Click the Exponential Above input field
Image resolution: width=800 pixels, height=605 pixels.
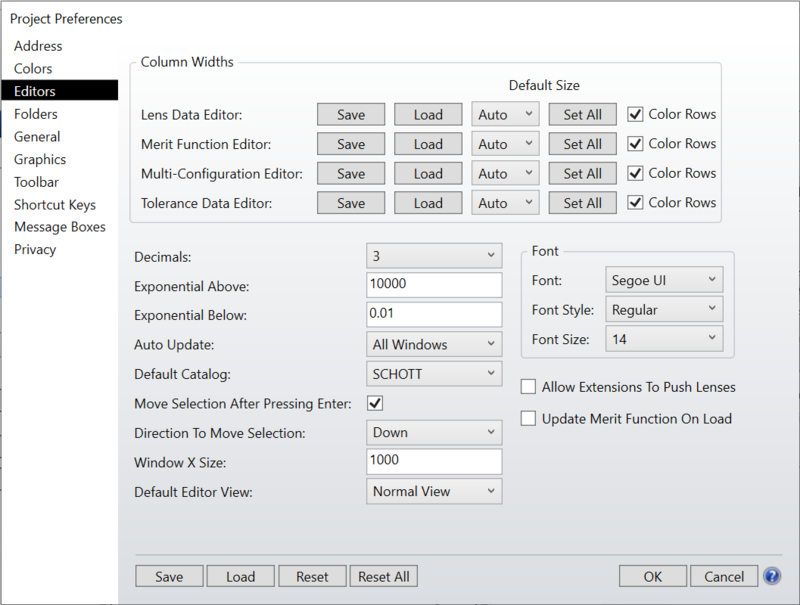(x=434, y=285)
